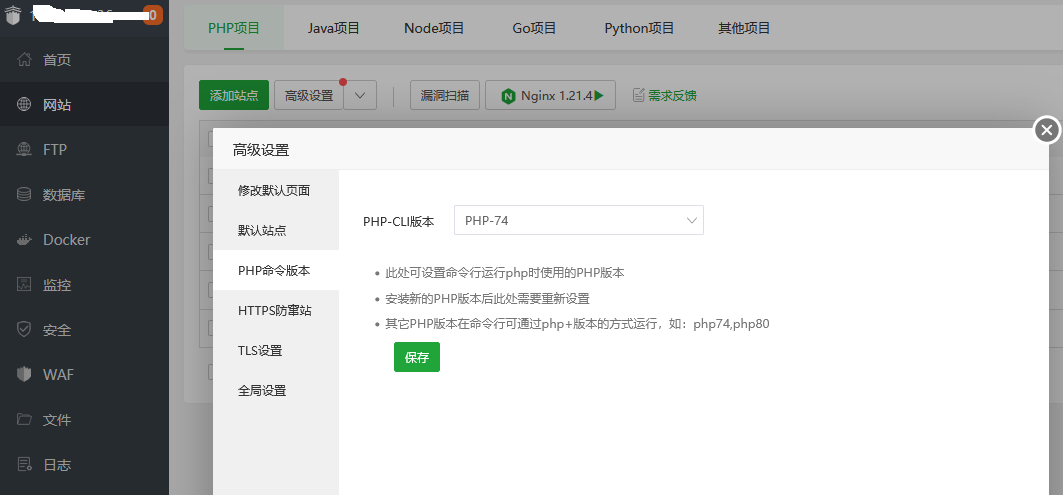Viewport: 1063px width, 495px height.
Task: Click the green 保存 button
Action: coord(416,357)
